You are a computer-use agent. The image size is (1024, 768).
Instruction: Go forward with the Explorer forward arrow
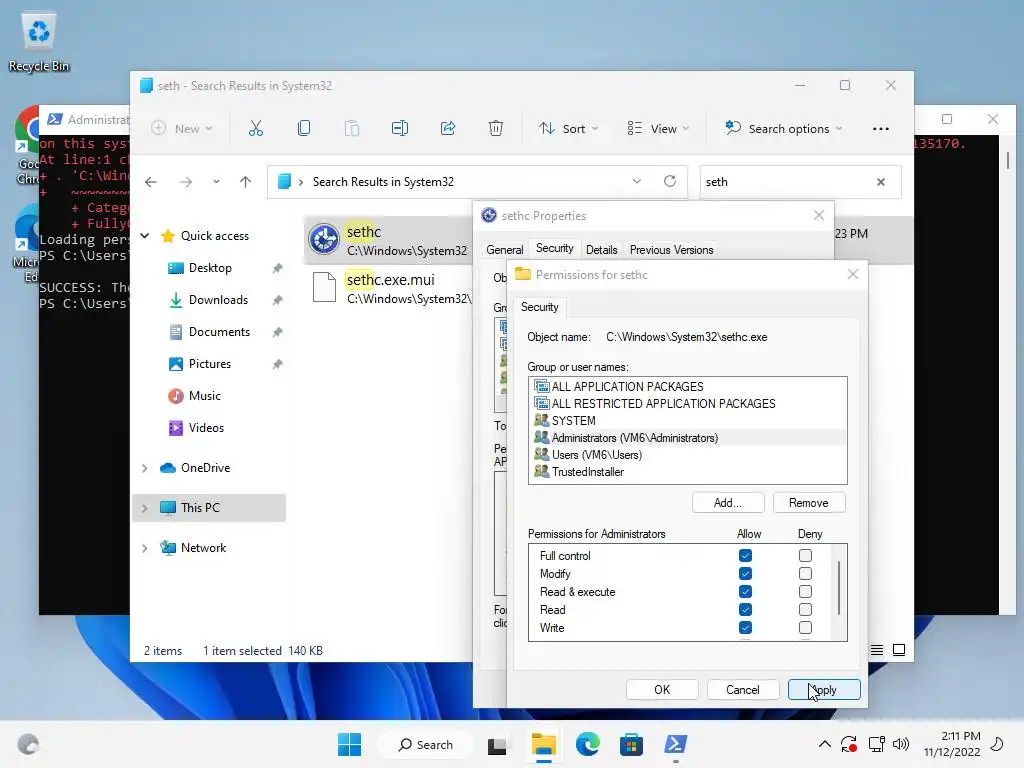click(x=186, y=182)
